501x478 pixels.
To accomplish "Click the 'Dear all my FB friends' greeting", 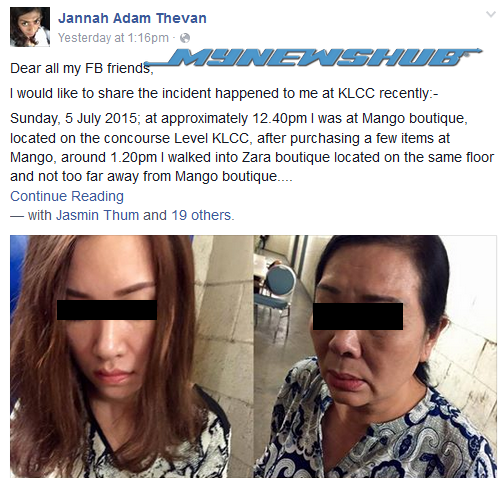I will point(82,68).
